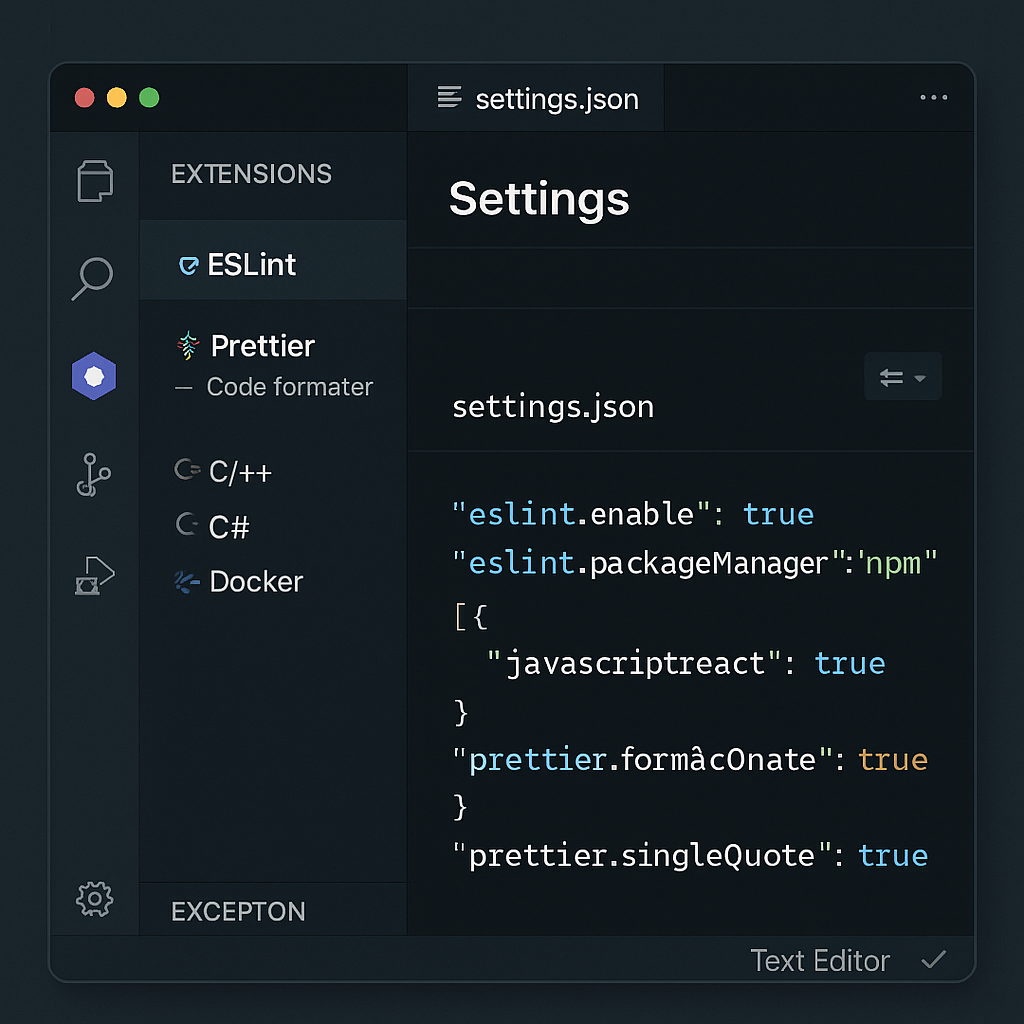Open the Explorer icon in the activity bar
The image size is (1024, 1024).
tap(93, 180)
